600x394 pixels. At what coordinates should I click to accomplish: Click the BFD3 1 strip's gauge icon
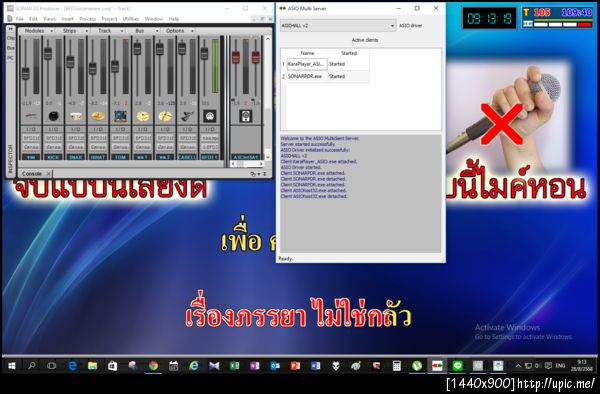210,116
